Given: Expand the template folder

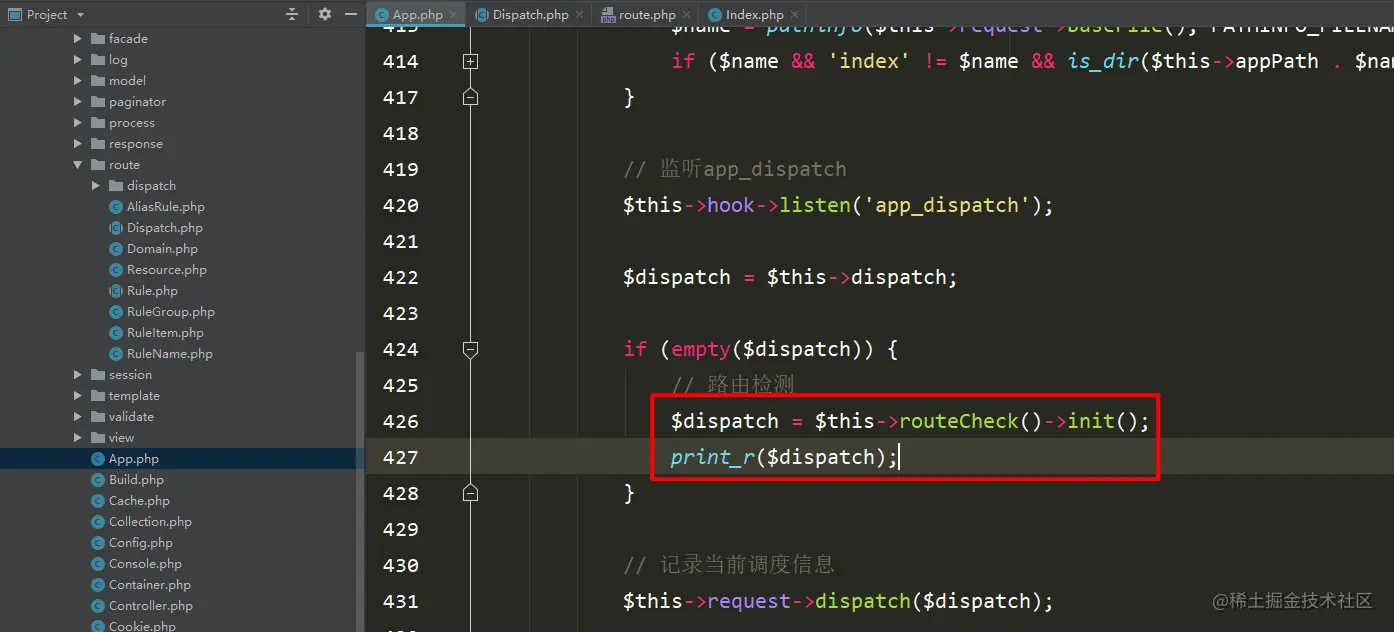Looking at the screenshot, I should point(78,396).
